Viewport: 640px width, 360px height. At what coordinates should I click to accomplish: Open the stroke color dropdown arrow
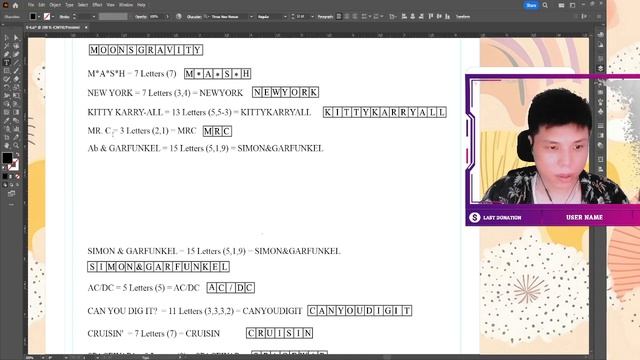[x=53, y=17]
